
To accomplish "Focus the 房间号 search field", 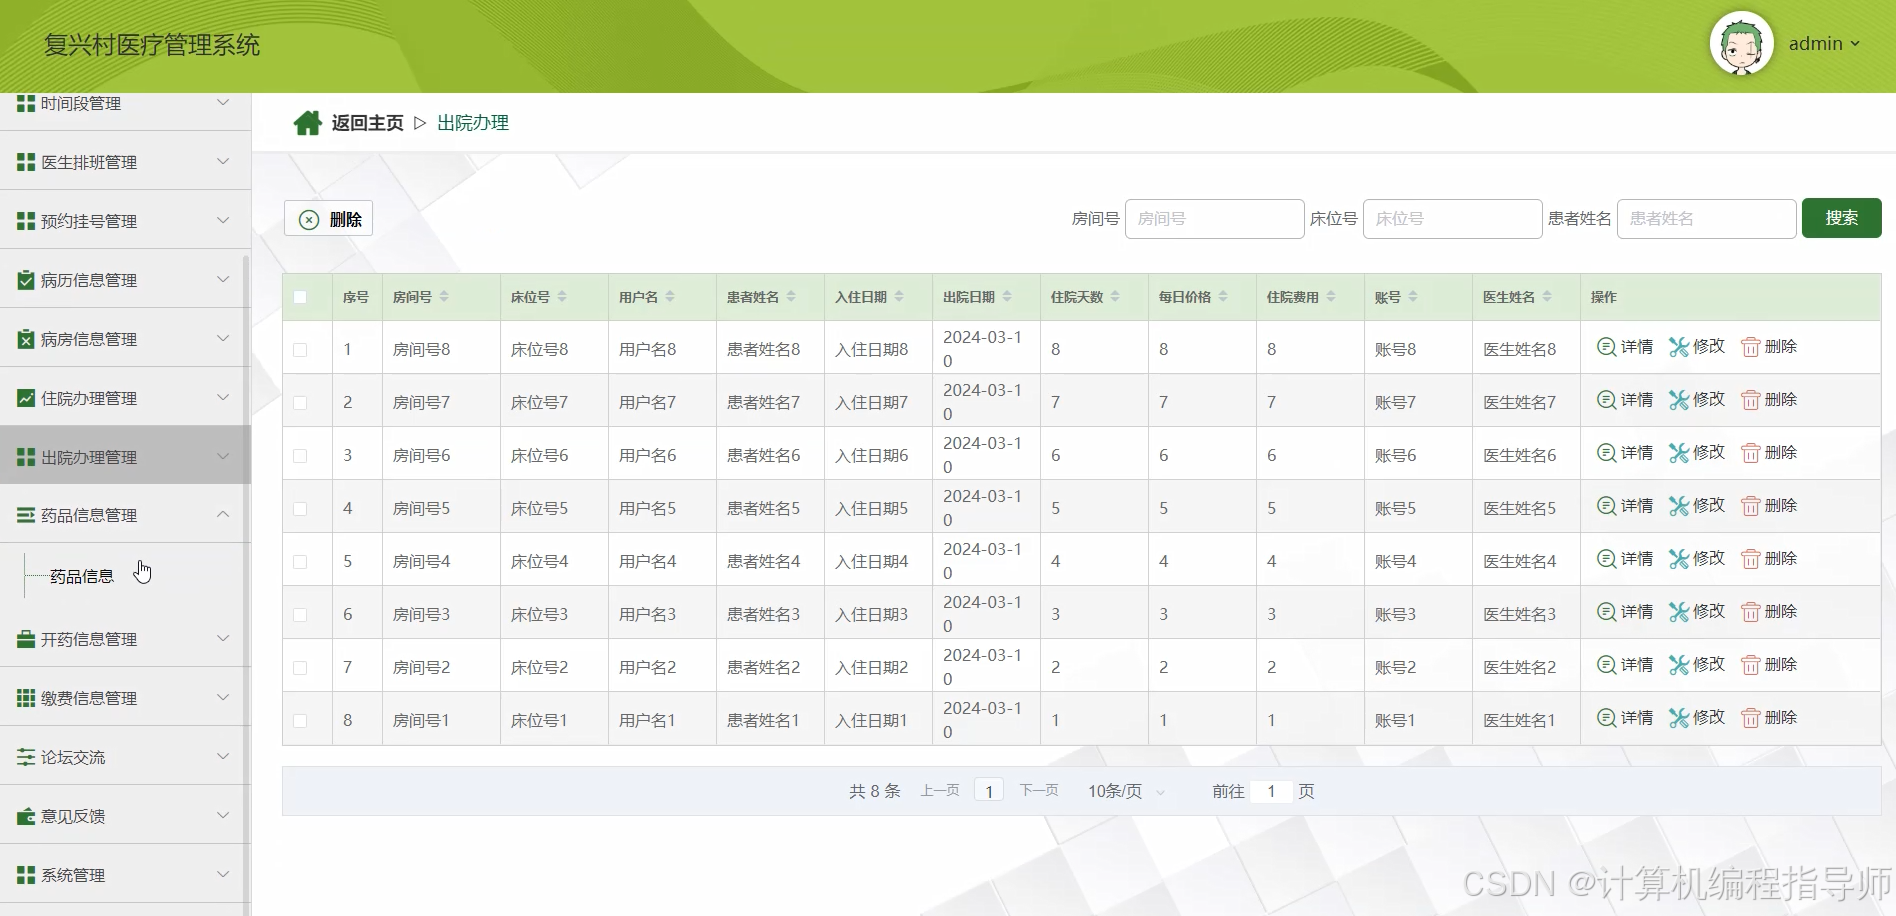I will (x=1214, y=218).
